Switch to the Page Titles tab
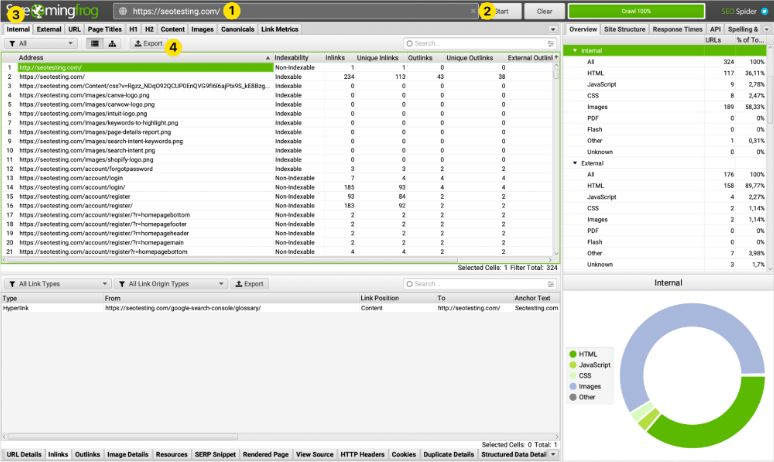 tap(105, 30)
